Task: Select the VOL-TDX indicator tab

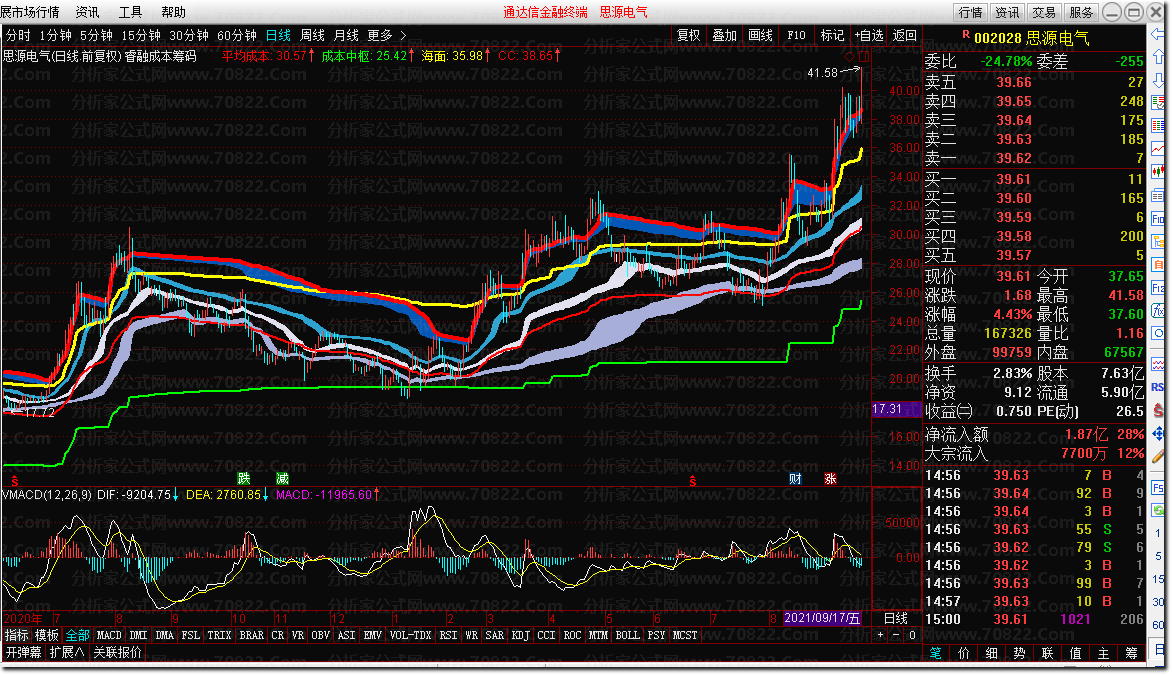Action: pyautogui.click(x=411, y=635)
